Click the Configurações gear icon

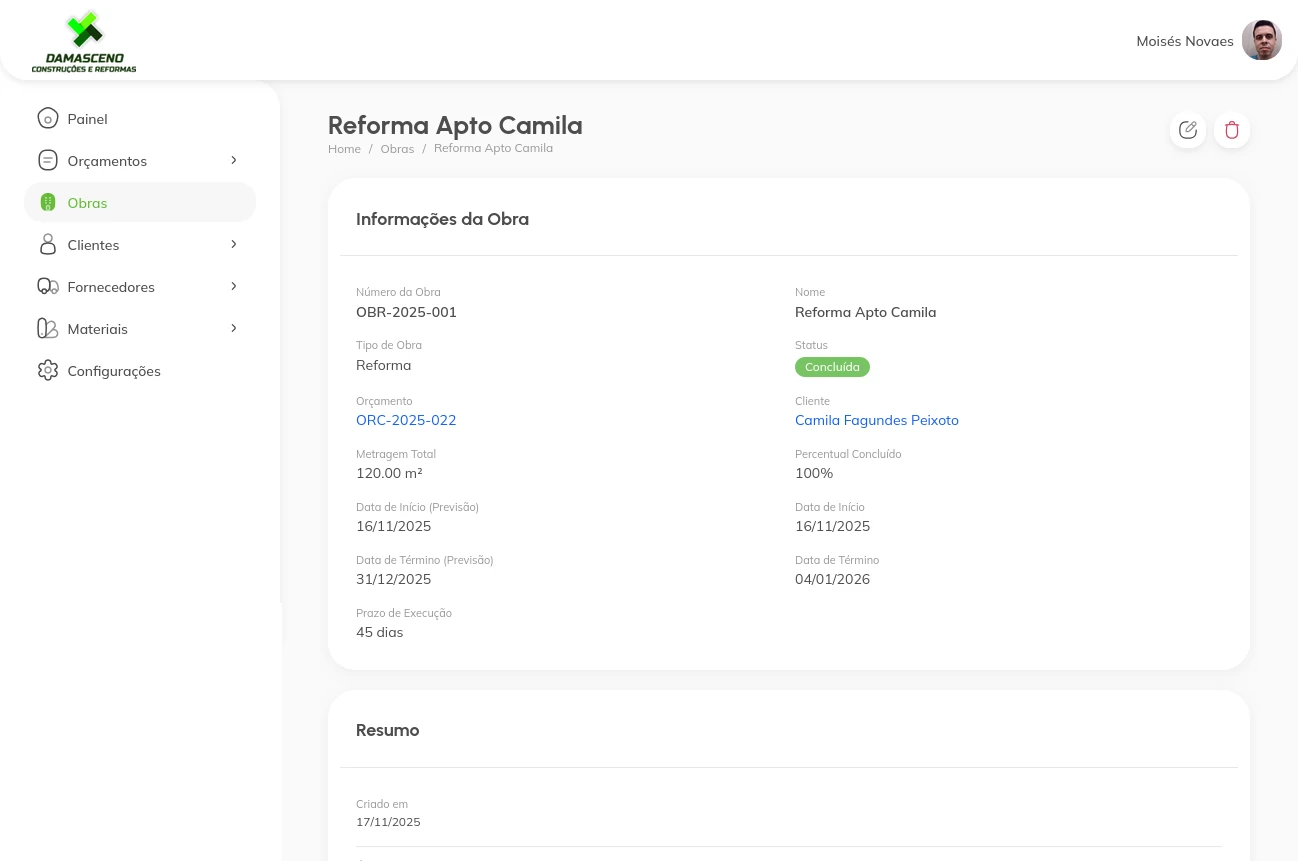click(47, 371)
